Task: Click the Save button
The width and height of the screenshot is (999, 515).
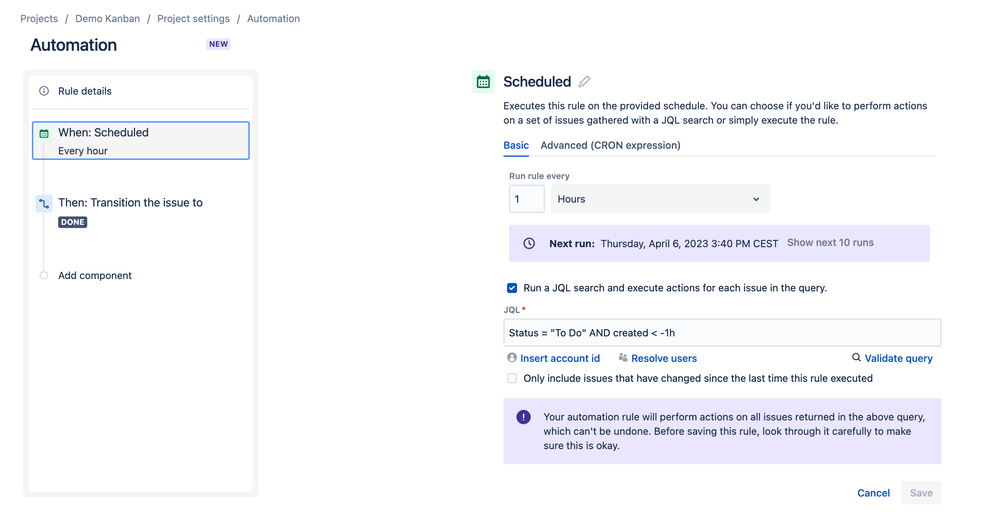Action: (x=921, y=493)
